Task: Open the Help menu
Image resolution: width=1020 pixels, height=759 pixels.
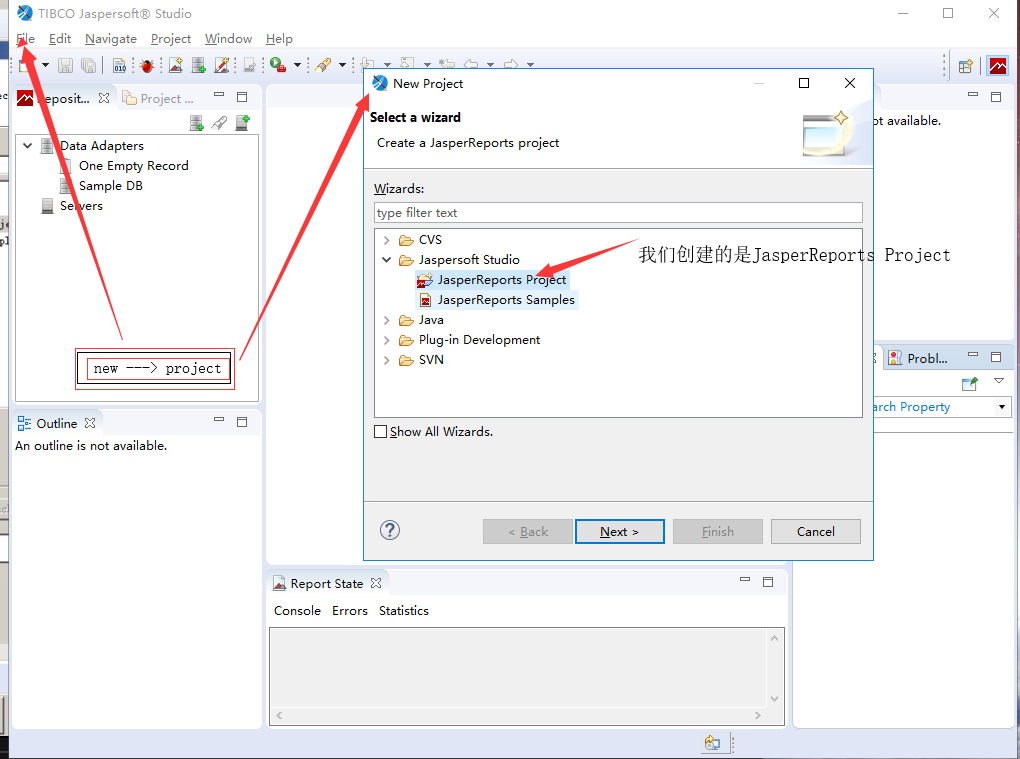Action: click(x=279, y=38)
